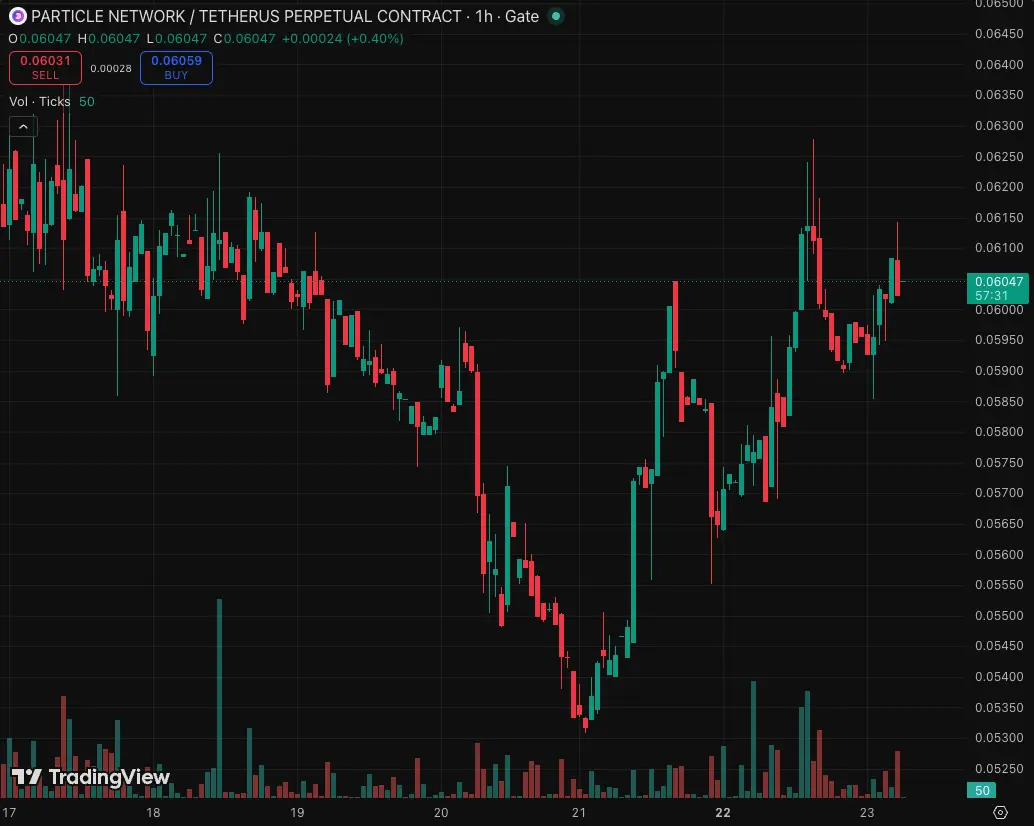Click date label 20 on time axis
Screen dimensions: 1034x826
point(441,813)
